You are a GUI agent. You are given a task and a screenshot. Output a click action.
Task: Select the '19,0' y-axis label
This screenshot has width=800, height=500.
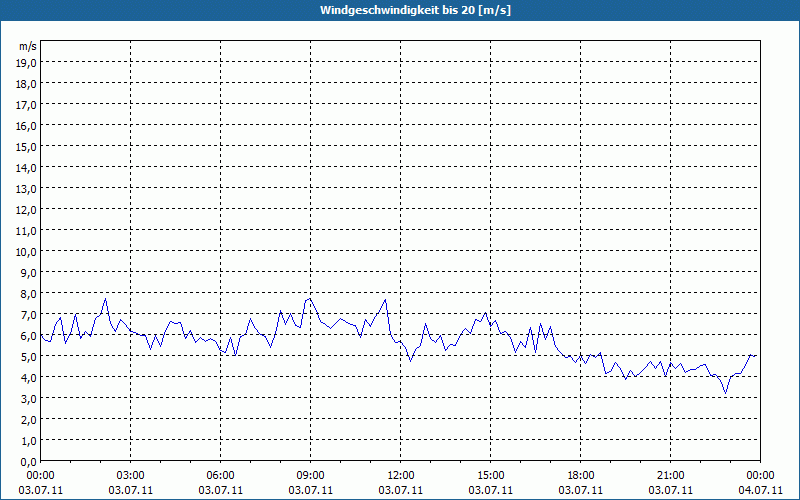(27, 63)
